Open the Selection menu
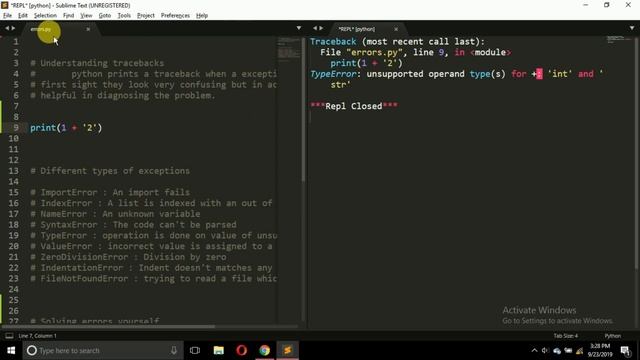 (x=45, y=16)
